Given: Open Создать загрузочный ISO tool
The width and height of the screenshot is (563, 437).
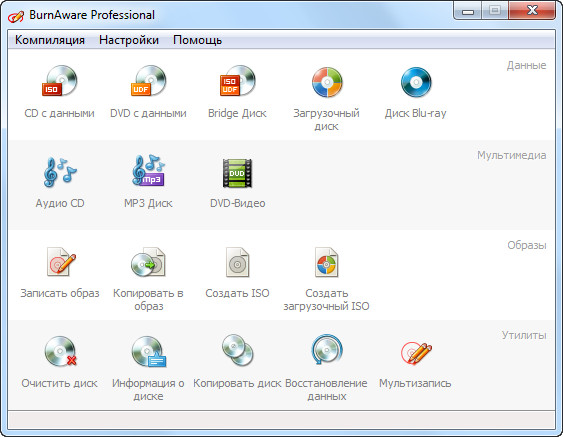Looking at the screenshot, I should click(326, 262).
